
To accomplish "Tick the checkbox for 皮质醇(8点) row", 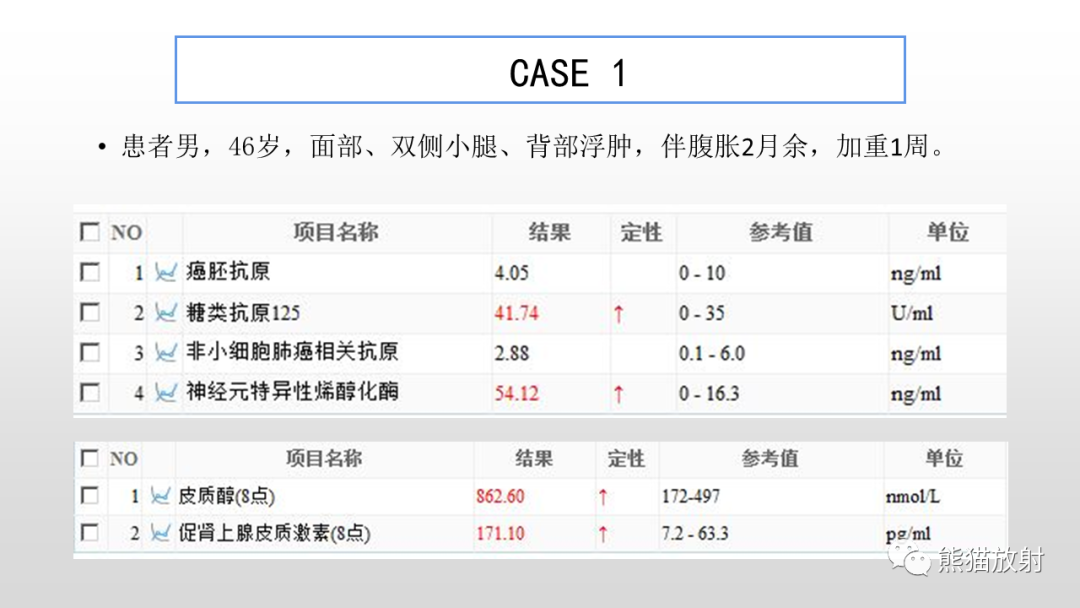I will click(x=90, y=495).
